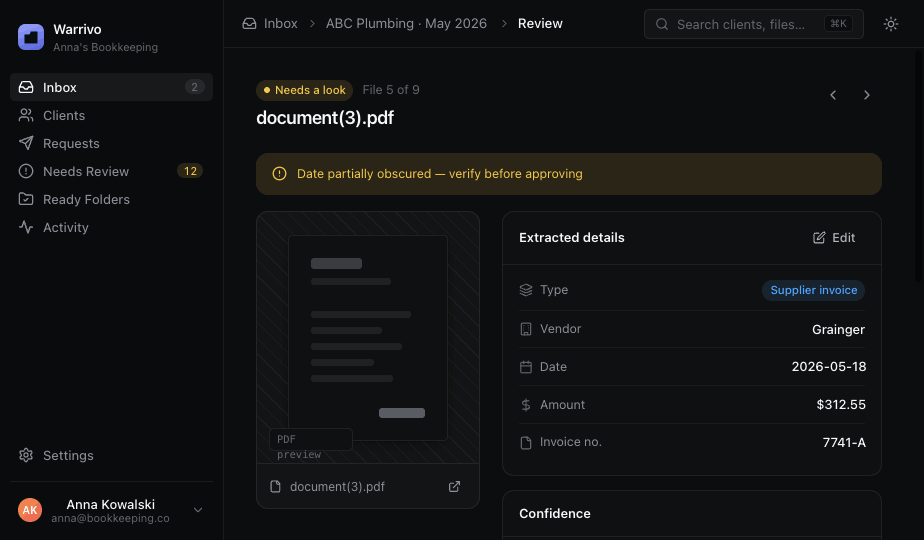Click the PDF preview thumbnail
The width and height of the screenshot is (924, 540).
tap(368, 338)
